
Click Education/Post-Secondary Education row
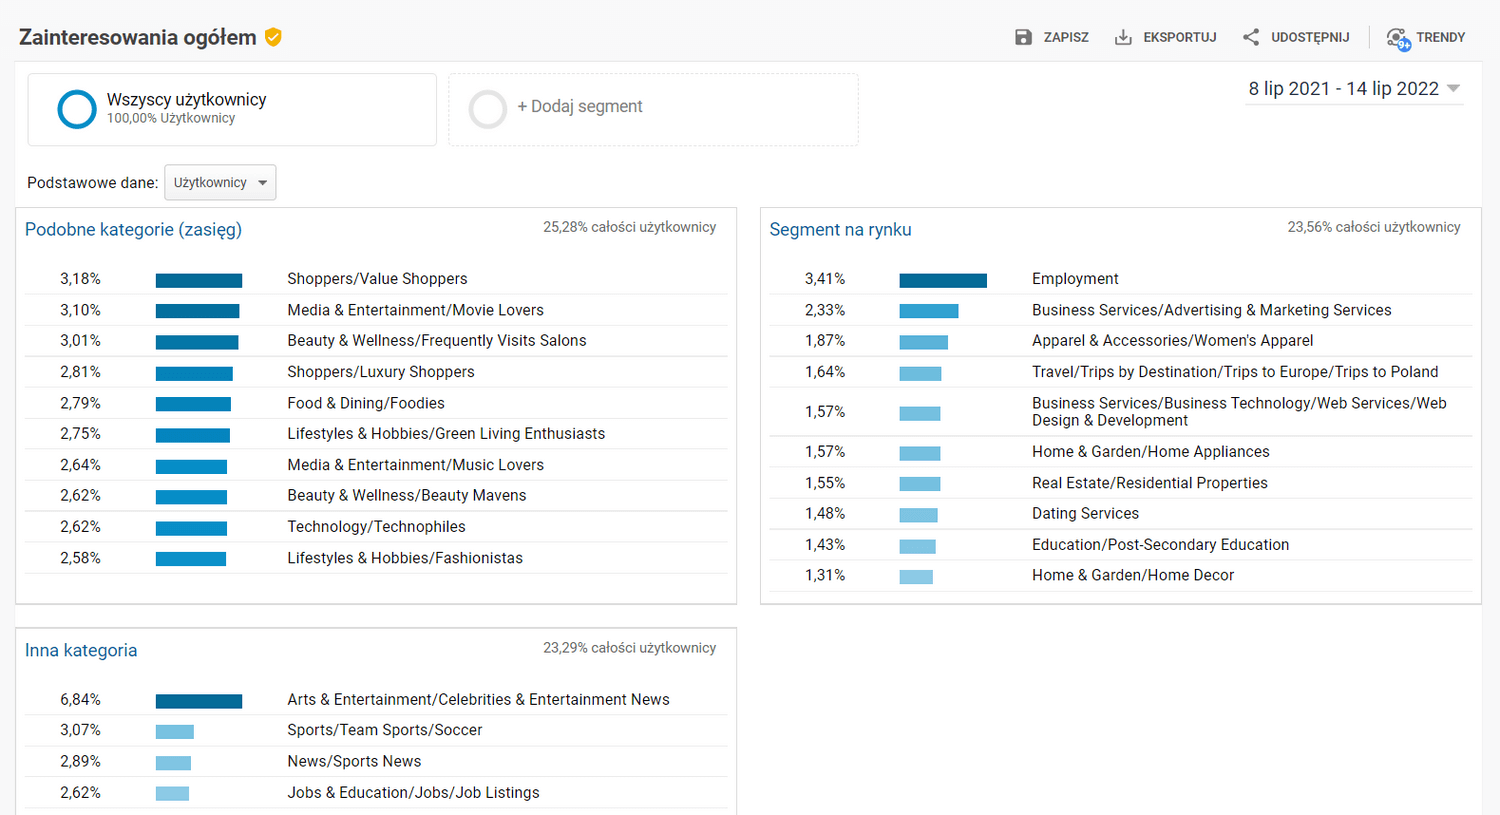(x=1120, y=545)
